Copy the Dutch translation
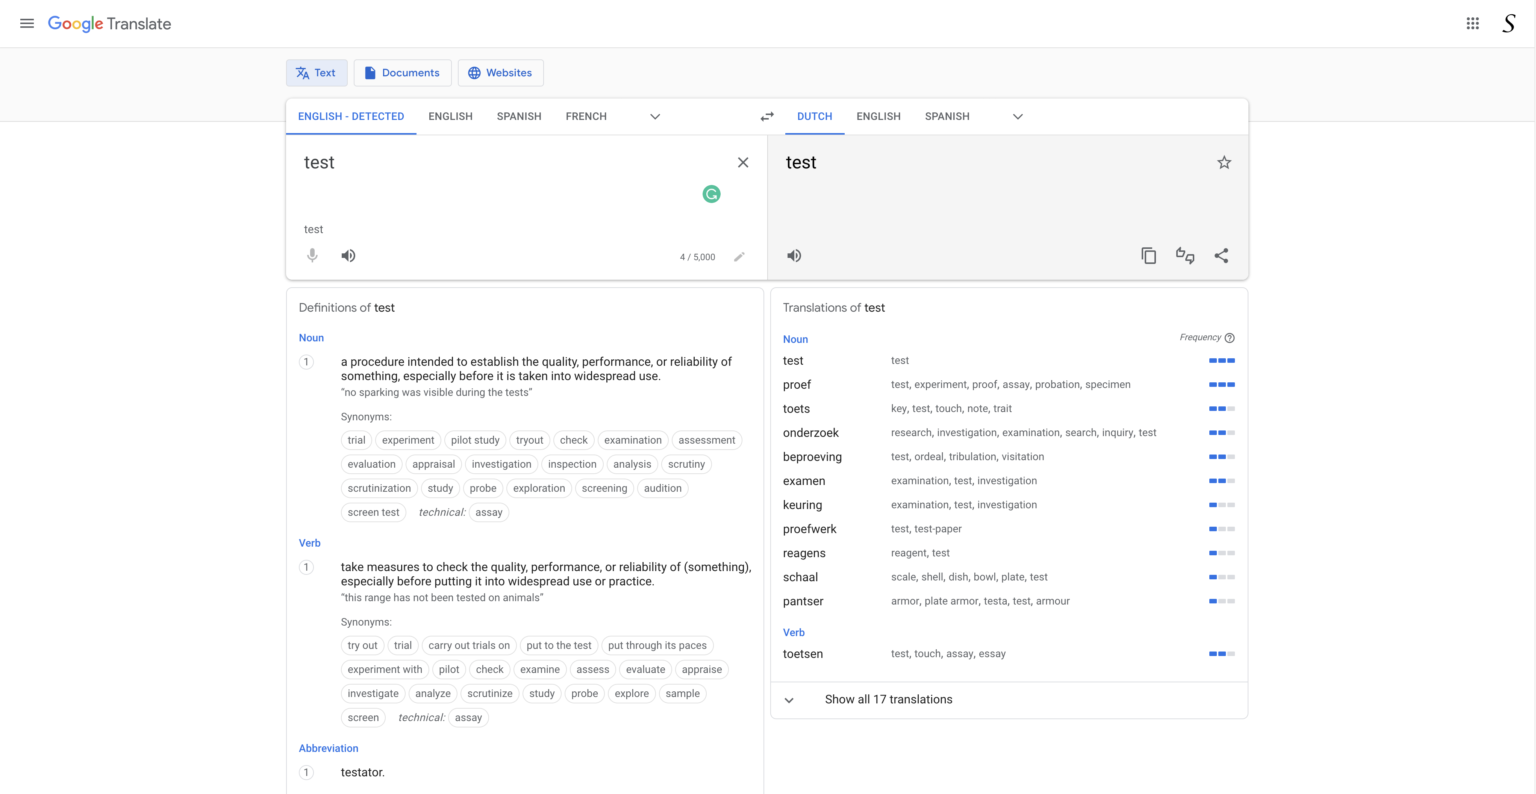Screen dimensions: 1536x794 click(x=1148, y=255)
